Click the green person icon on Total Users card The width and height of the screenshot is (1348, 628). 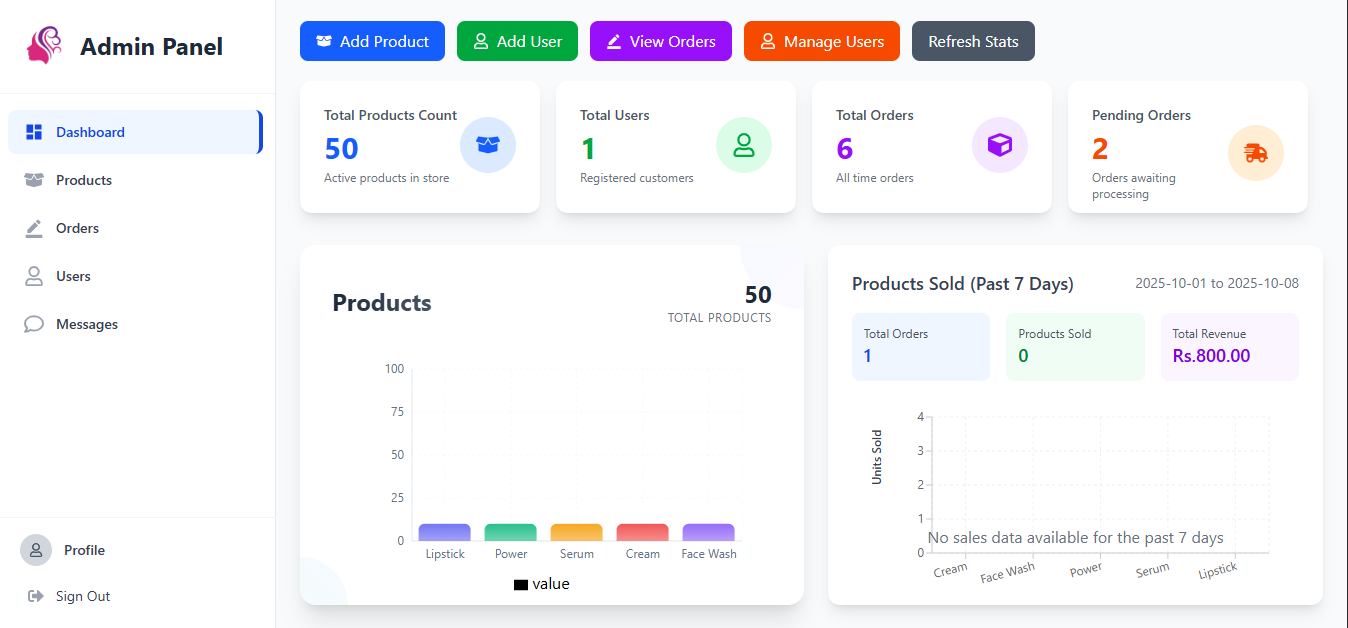pyautogui.click(x=744, y=145)
